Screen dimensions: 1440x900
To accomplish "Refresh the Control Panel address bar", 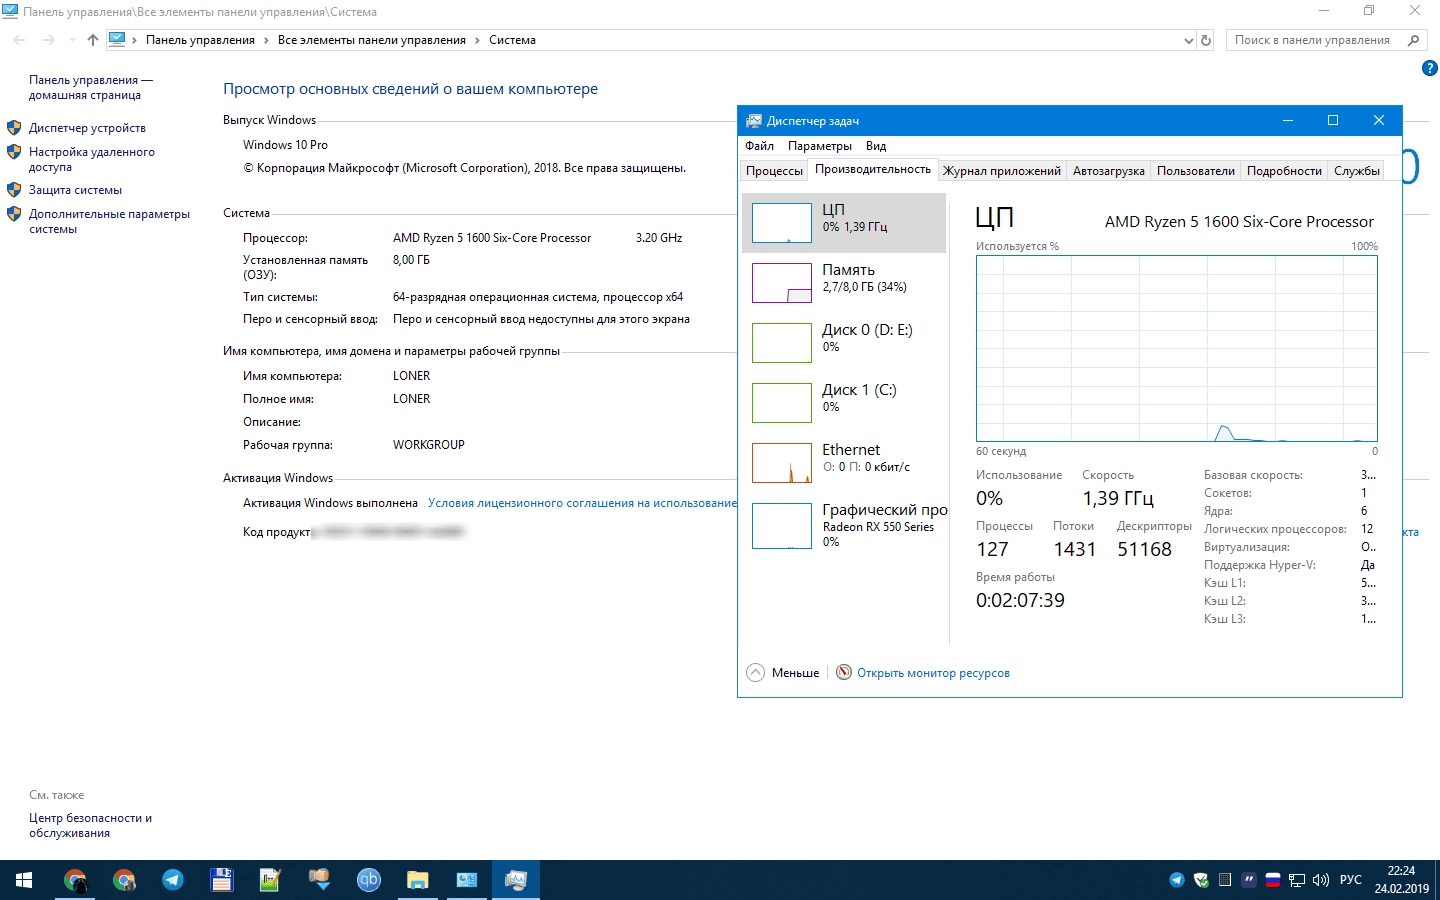I will [1206, 40].
